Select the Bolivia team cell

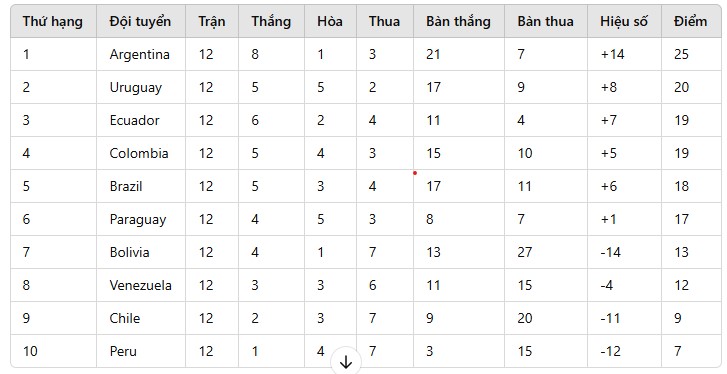click(x=141, y=252)
